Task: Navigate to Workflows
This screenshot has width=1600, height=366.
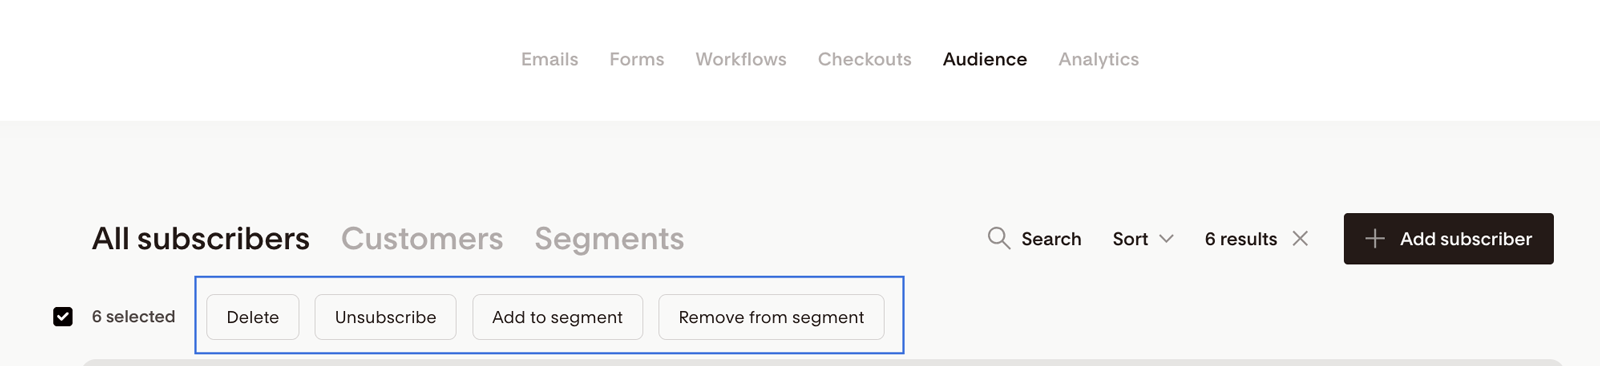Action: point(741,59)
